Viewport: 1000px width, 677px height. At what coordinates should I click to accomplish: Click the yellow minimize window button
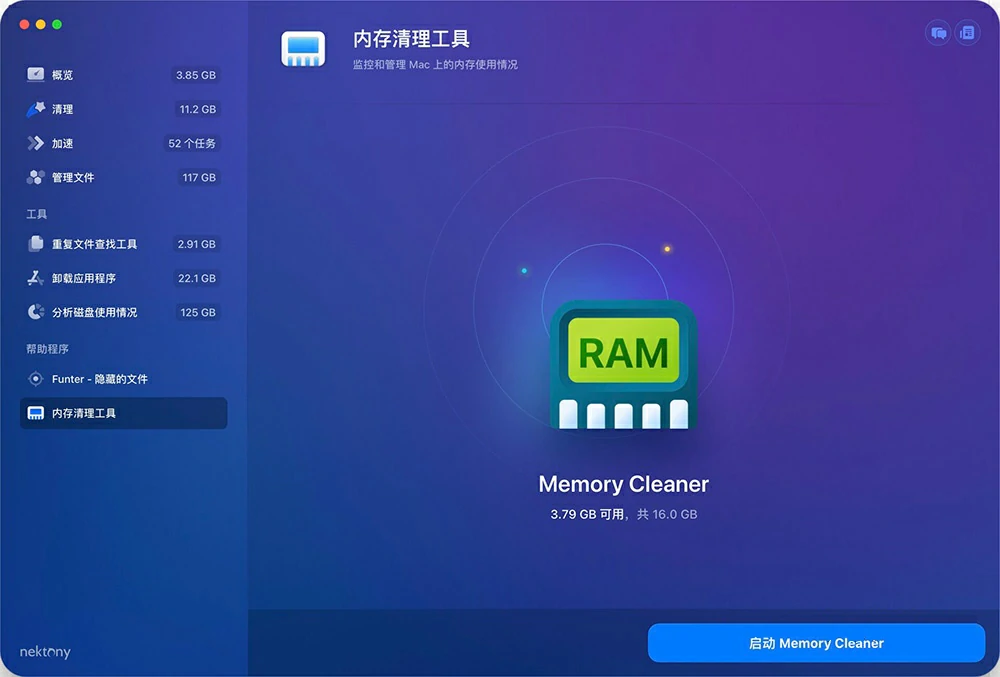coord(41,24)
